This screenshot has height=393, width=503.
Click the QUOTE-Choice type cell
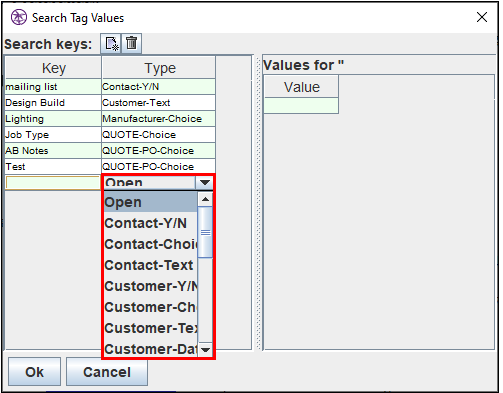[x=159, y=135]
